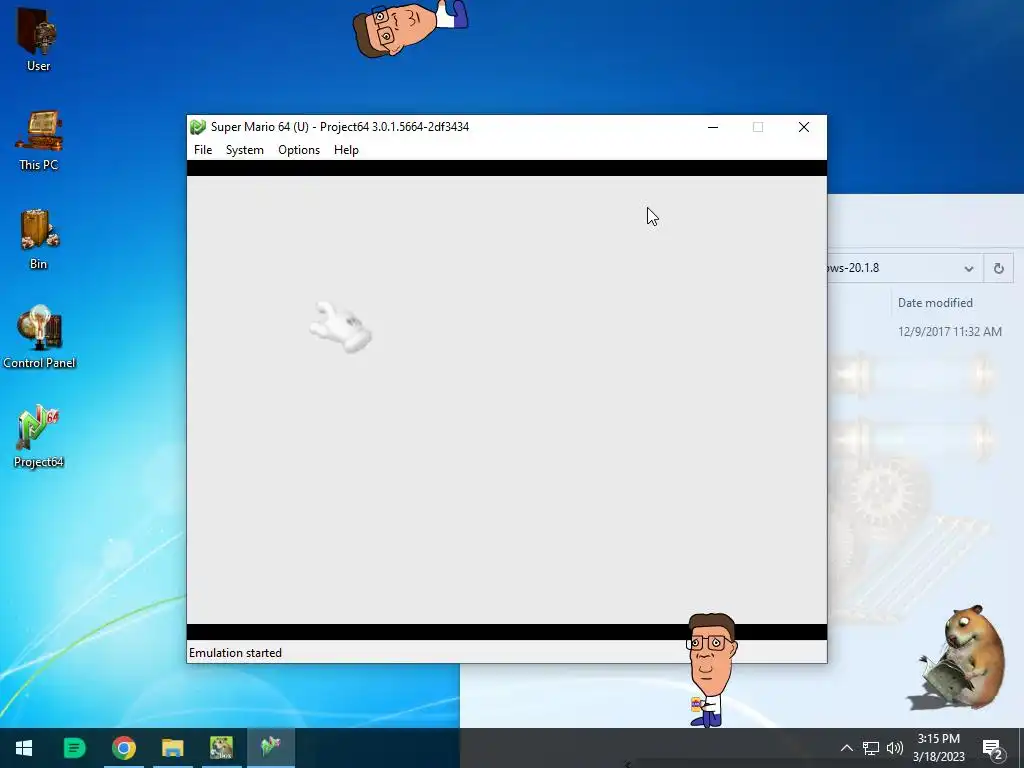Open File Explorer from the taskbar
This screenshot has width=1024, height=768.
point(172,748)
